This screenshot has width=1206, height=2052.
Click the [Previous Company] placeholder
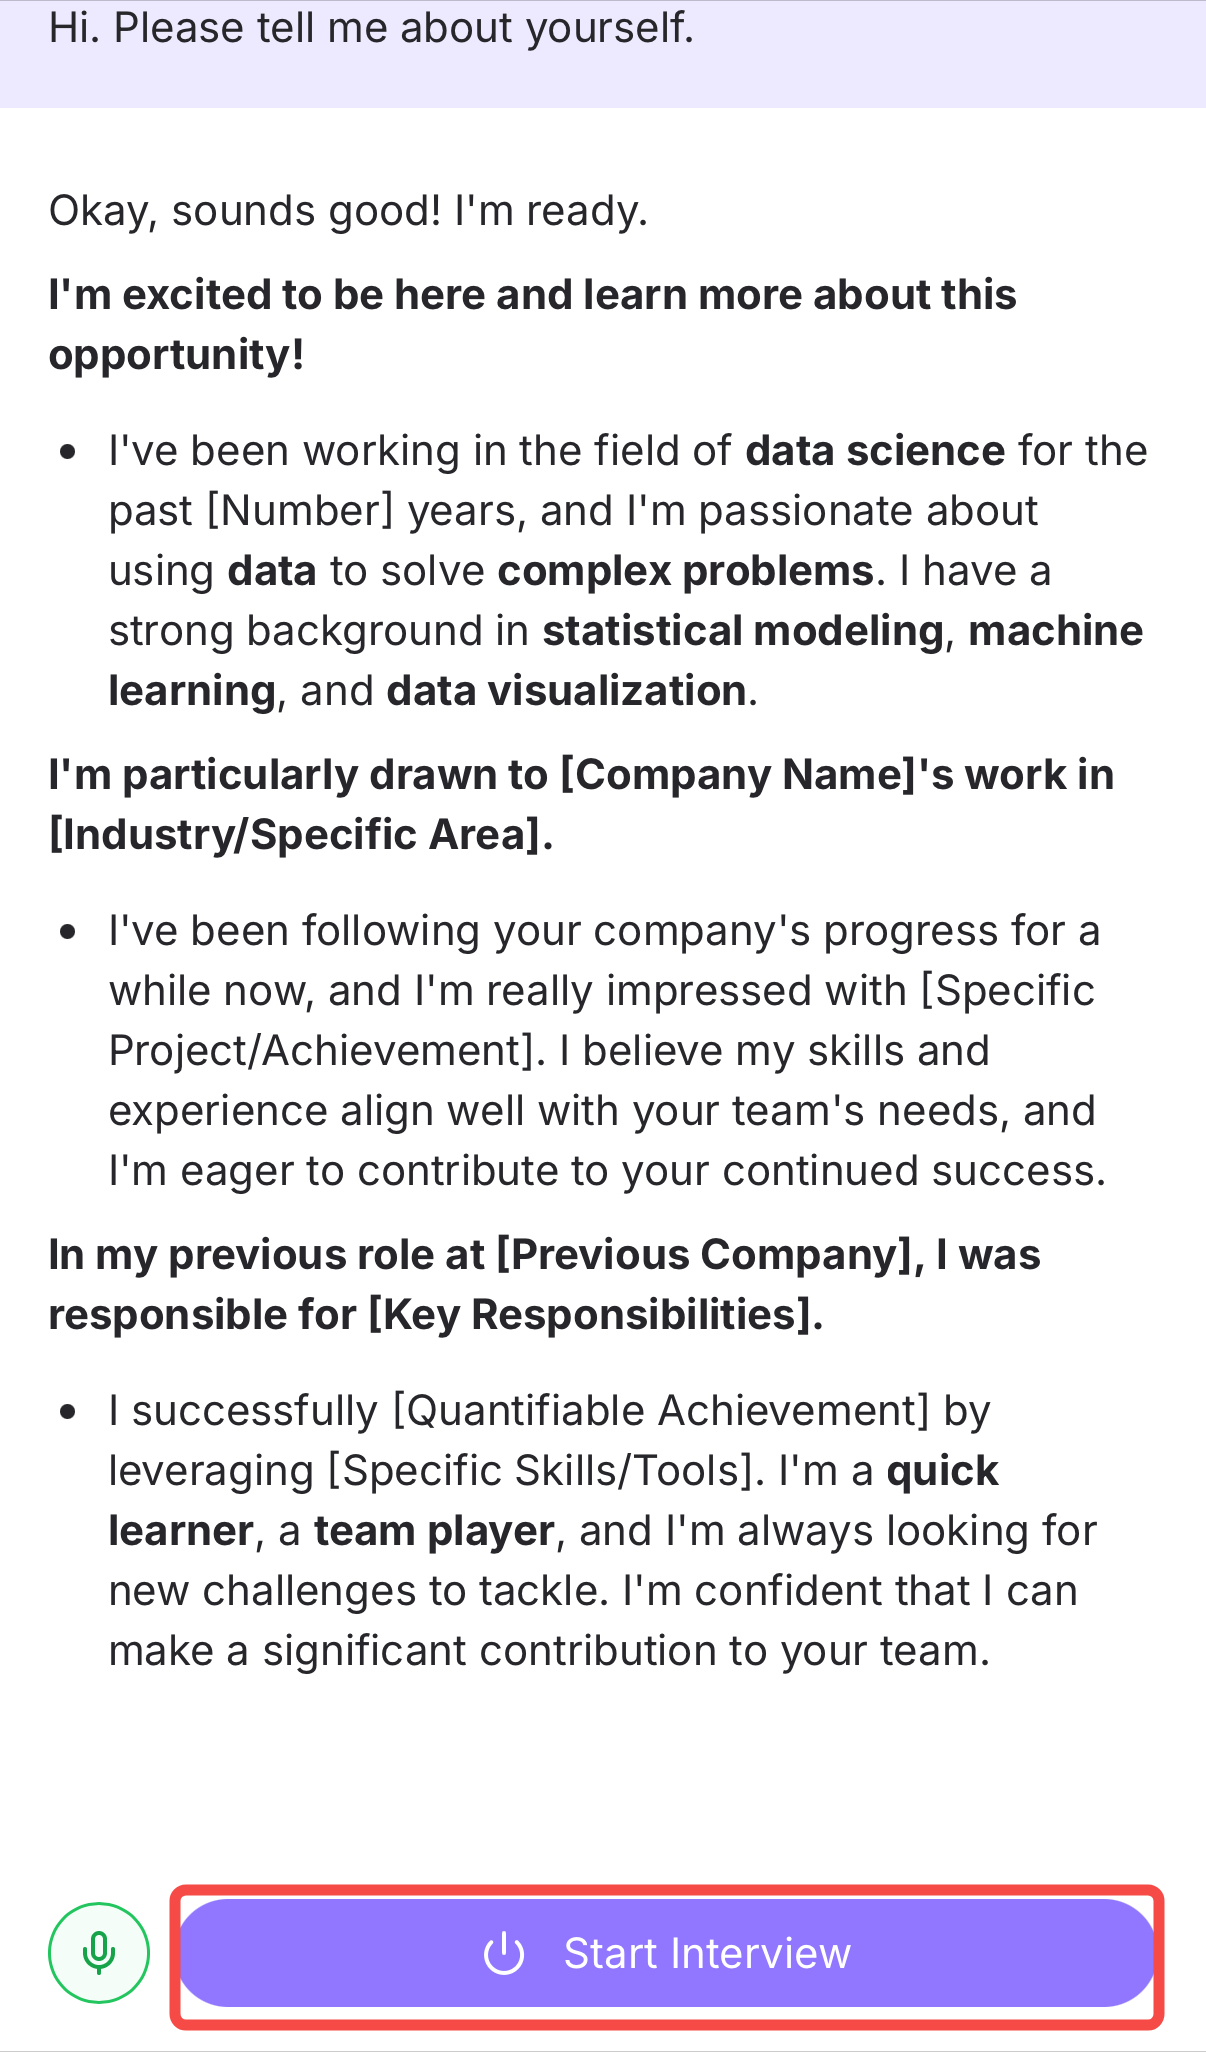710,1255
